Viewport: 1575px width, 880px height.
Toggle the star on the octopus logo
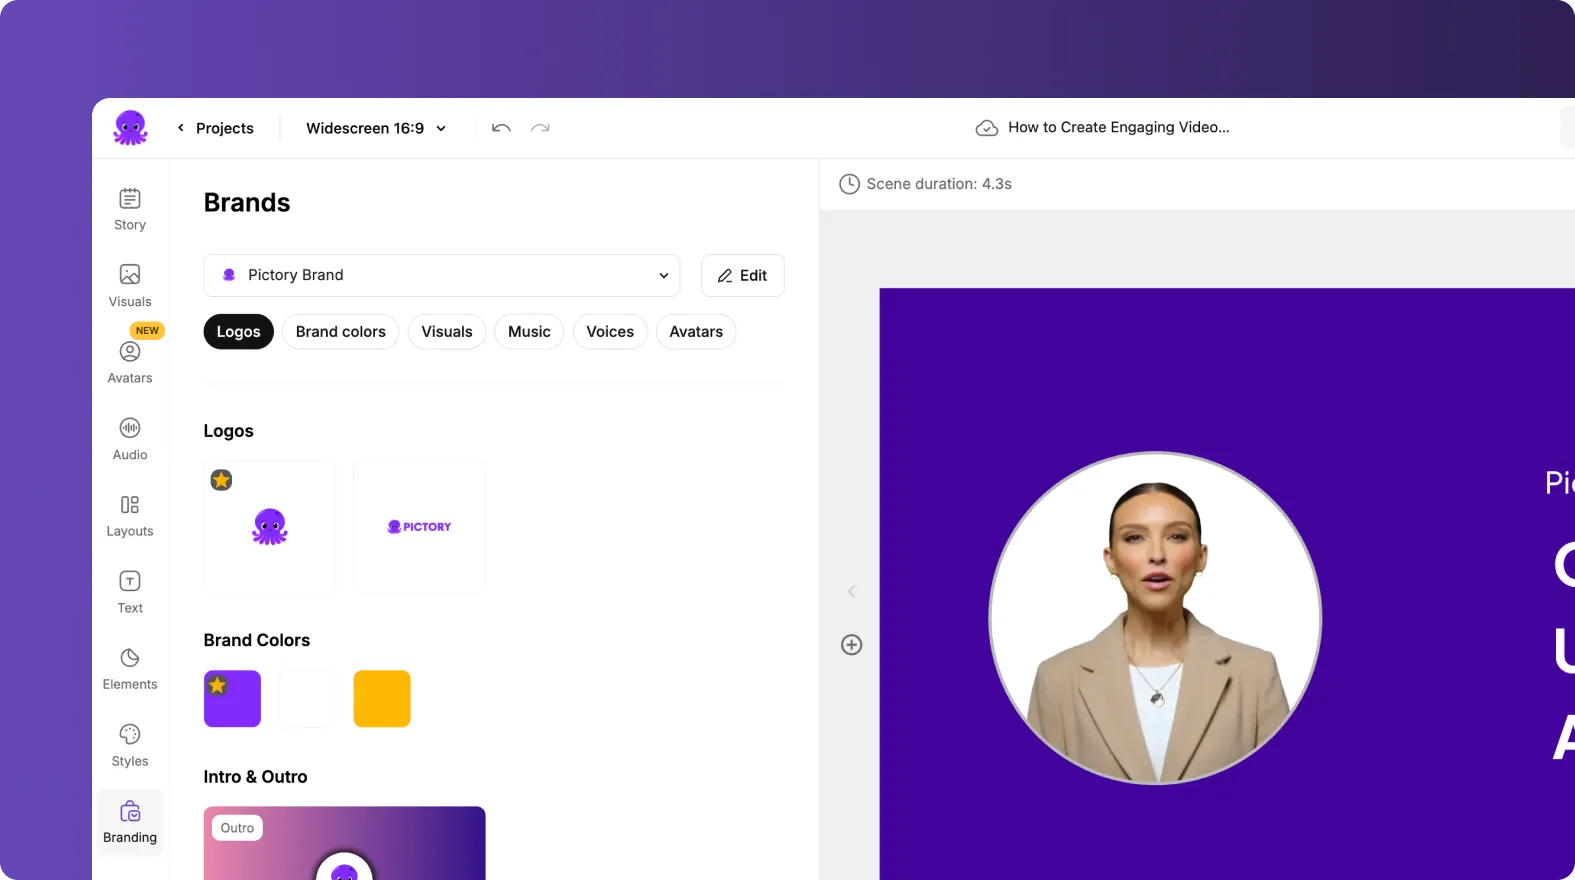point(221,480)
